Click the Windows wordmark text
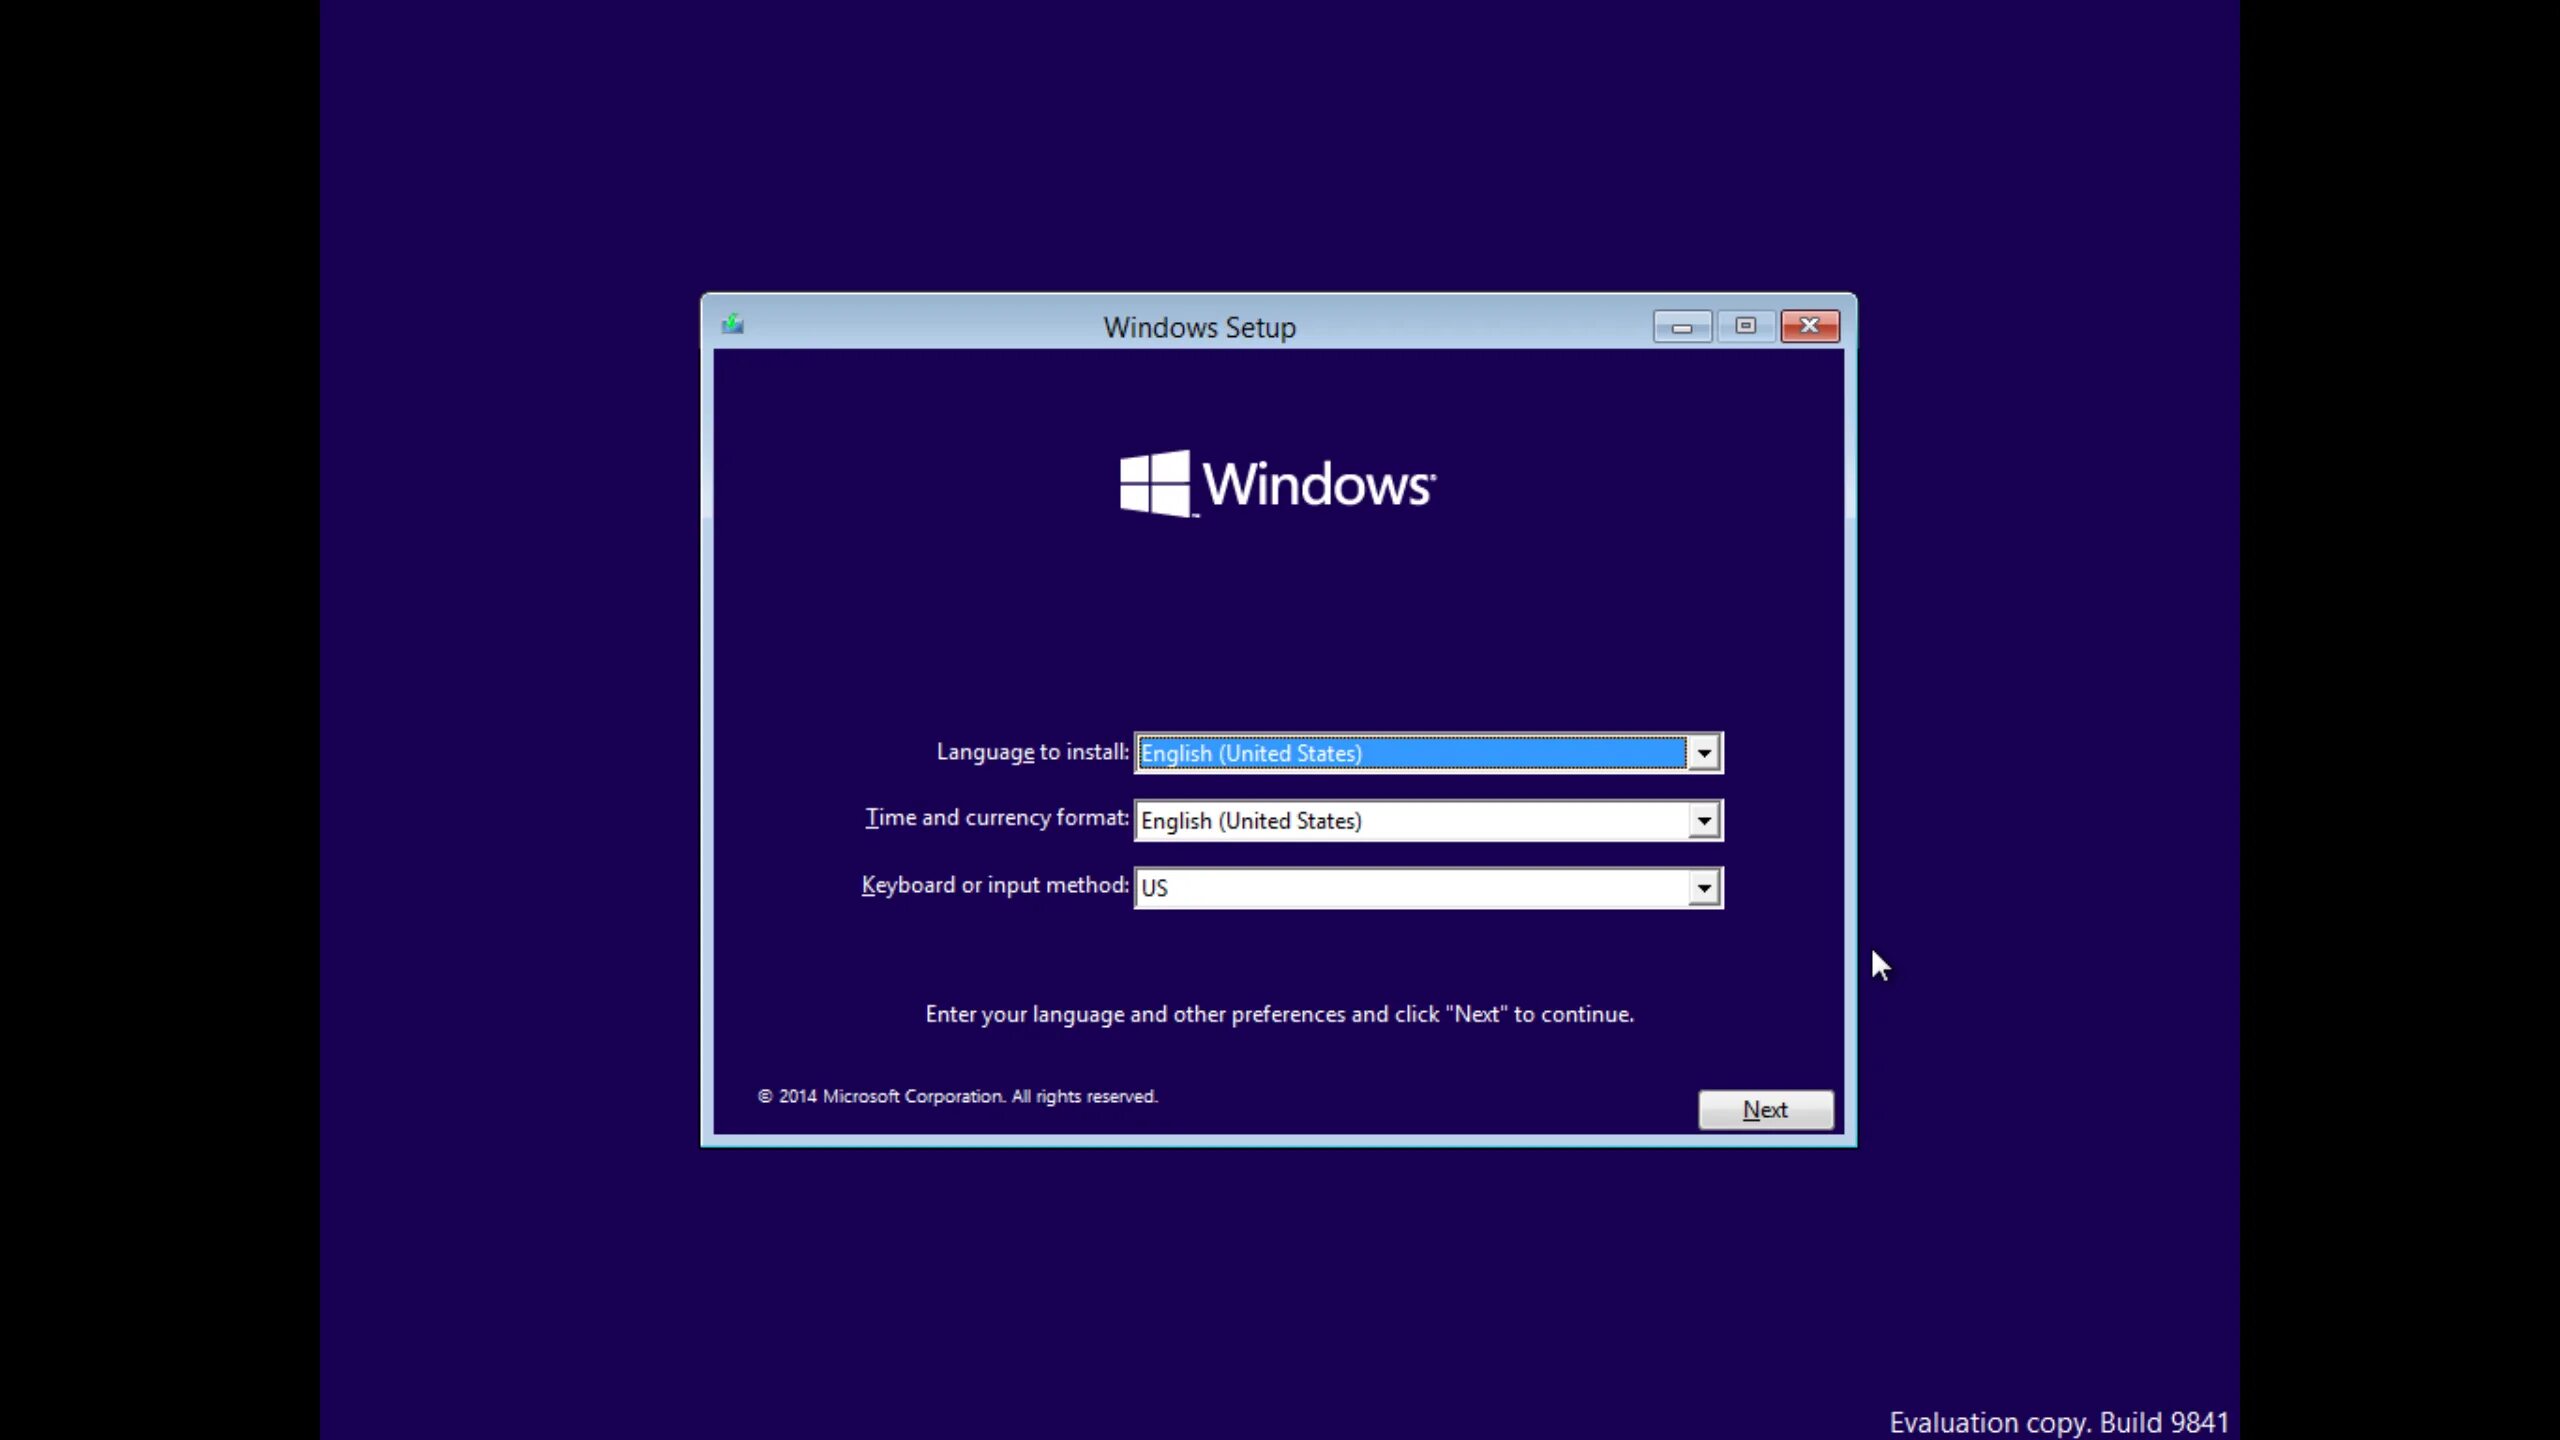2560x1440 pixels. point(1318,485)
